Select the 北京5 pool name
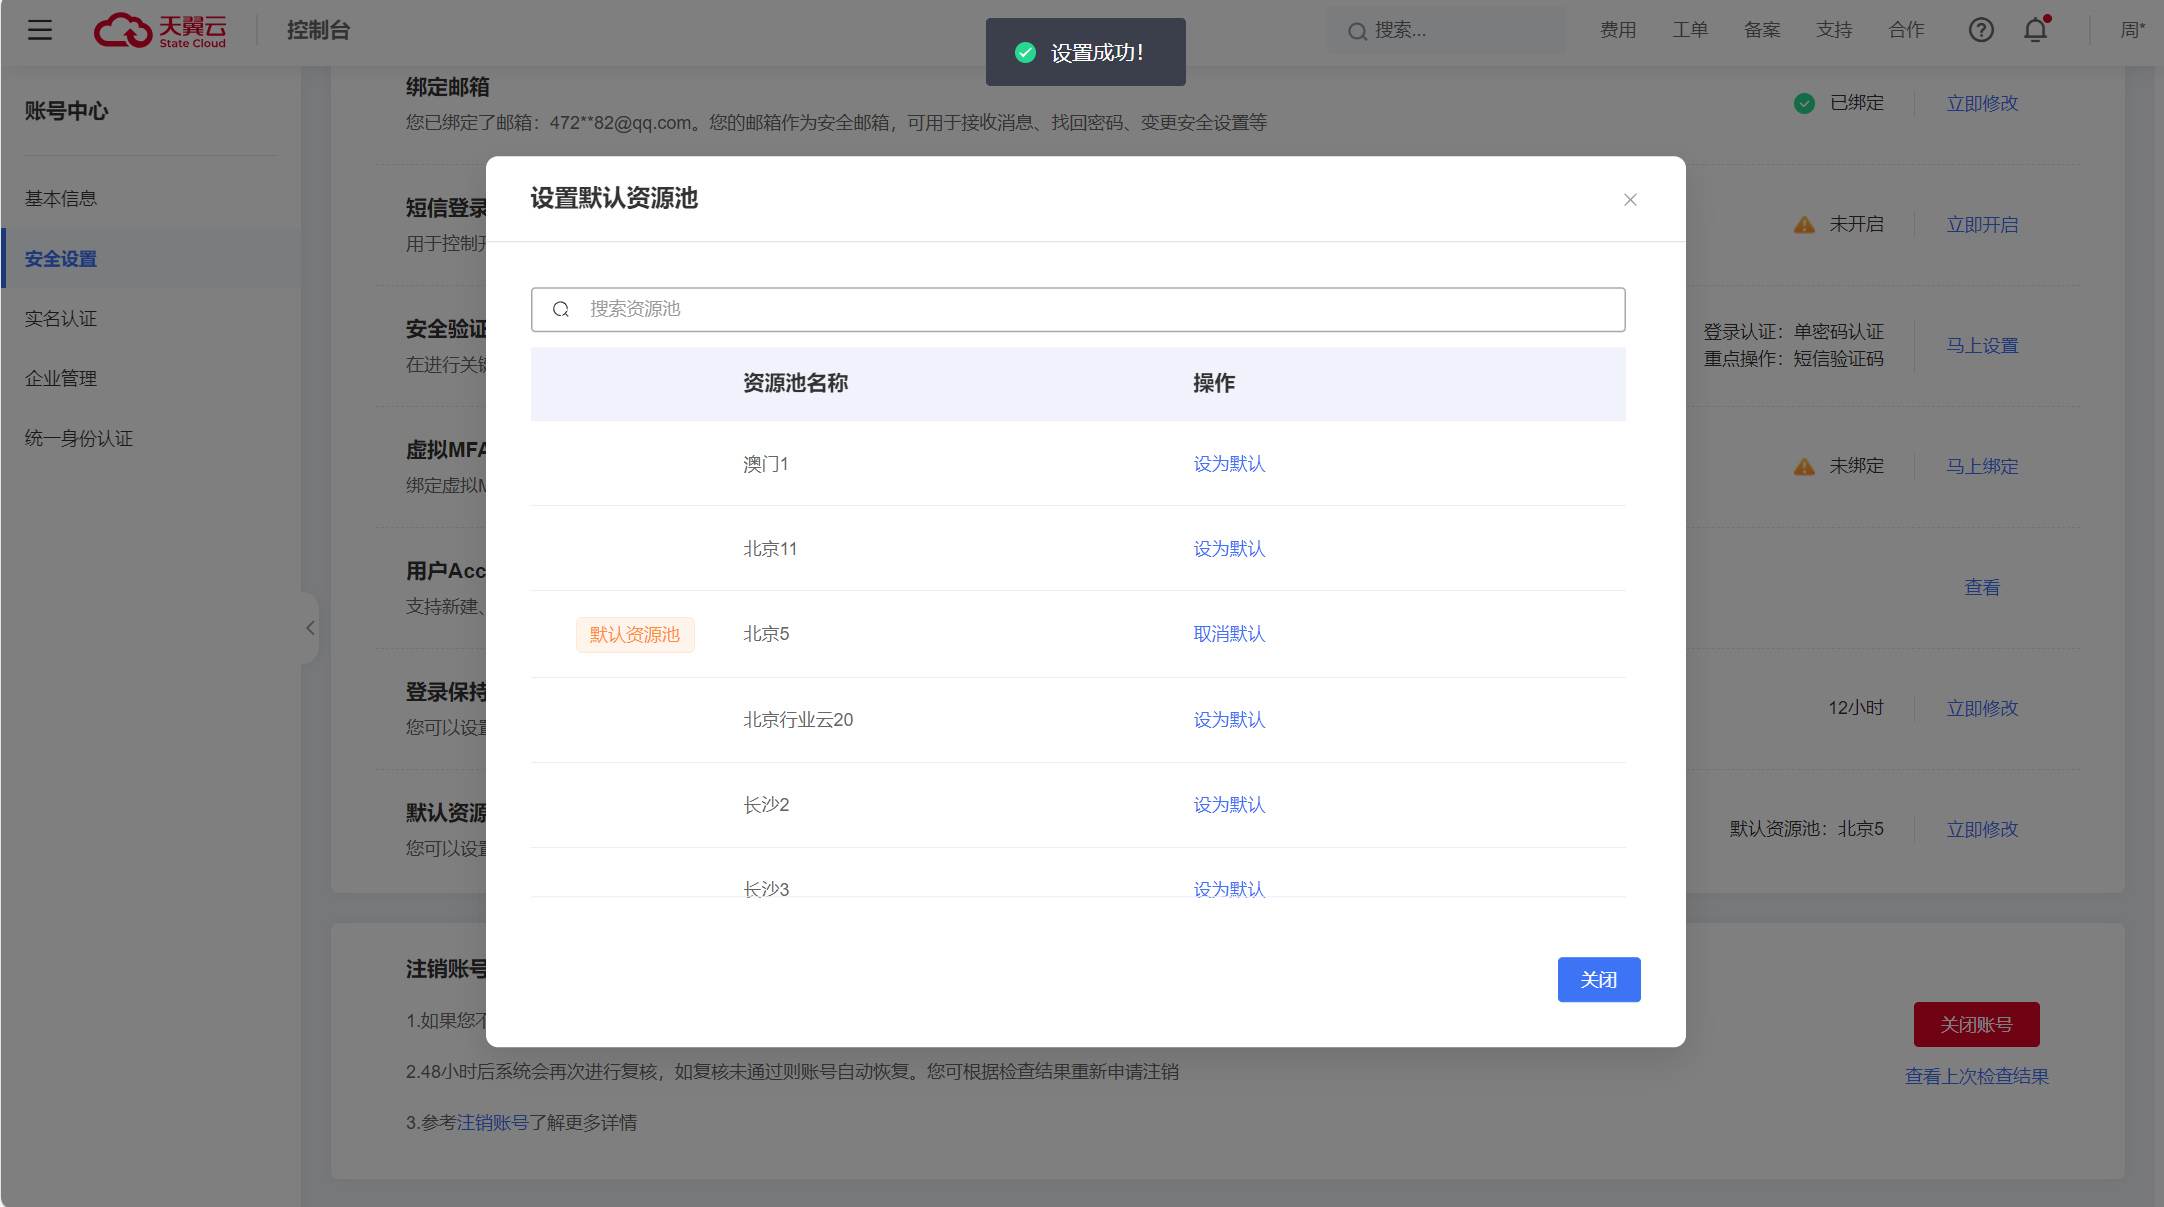The height and width of the screenshot is (1207, 2164). (x=766, y=634)
